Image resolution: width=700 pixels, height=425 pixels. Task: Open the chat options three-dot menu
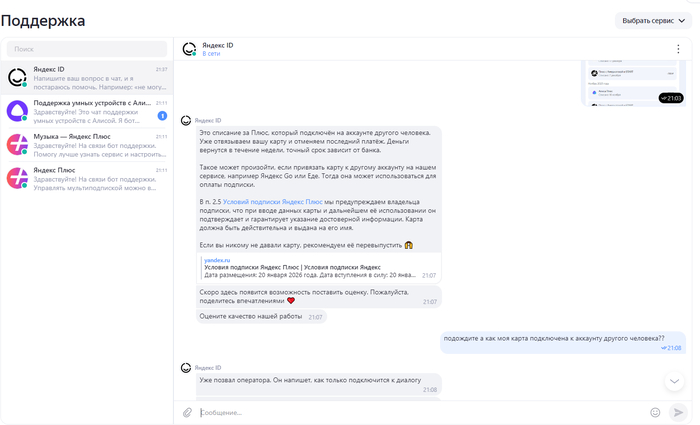click(x=679, y=48)
